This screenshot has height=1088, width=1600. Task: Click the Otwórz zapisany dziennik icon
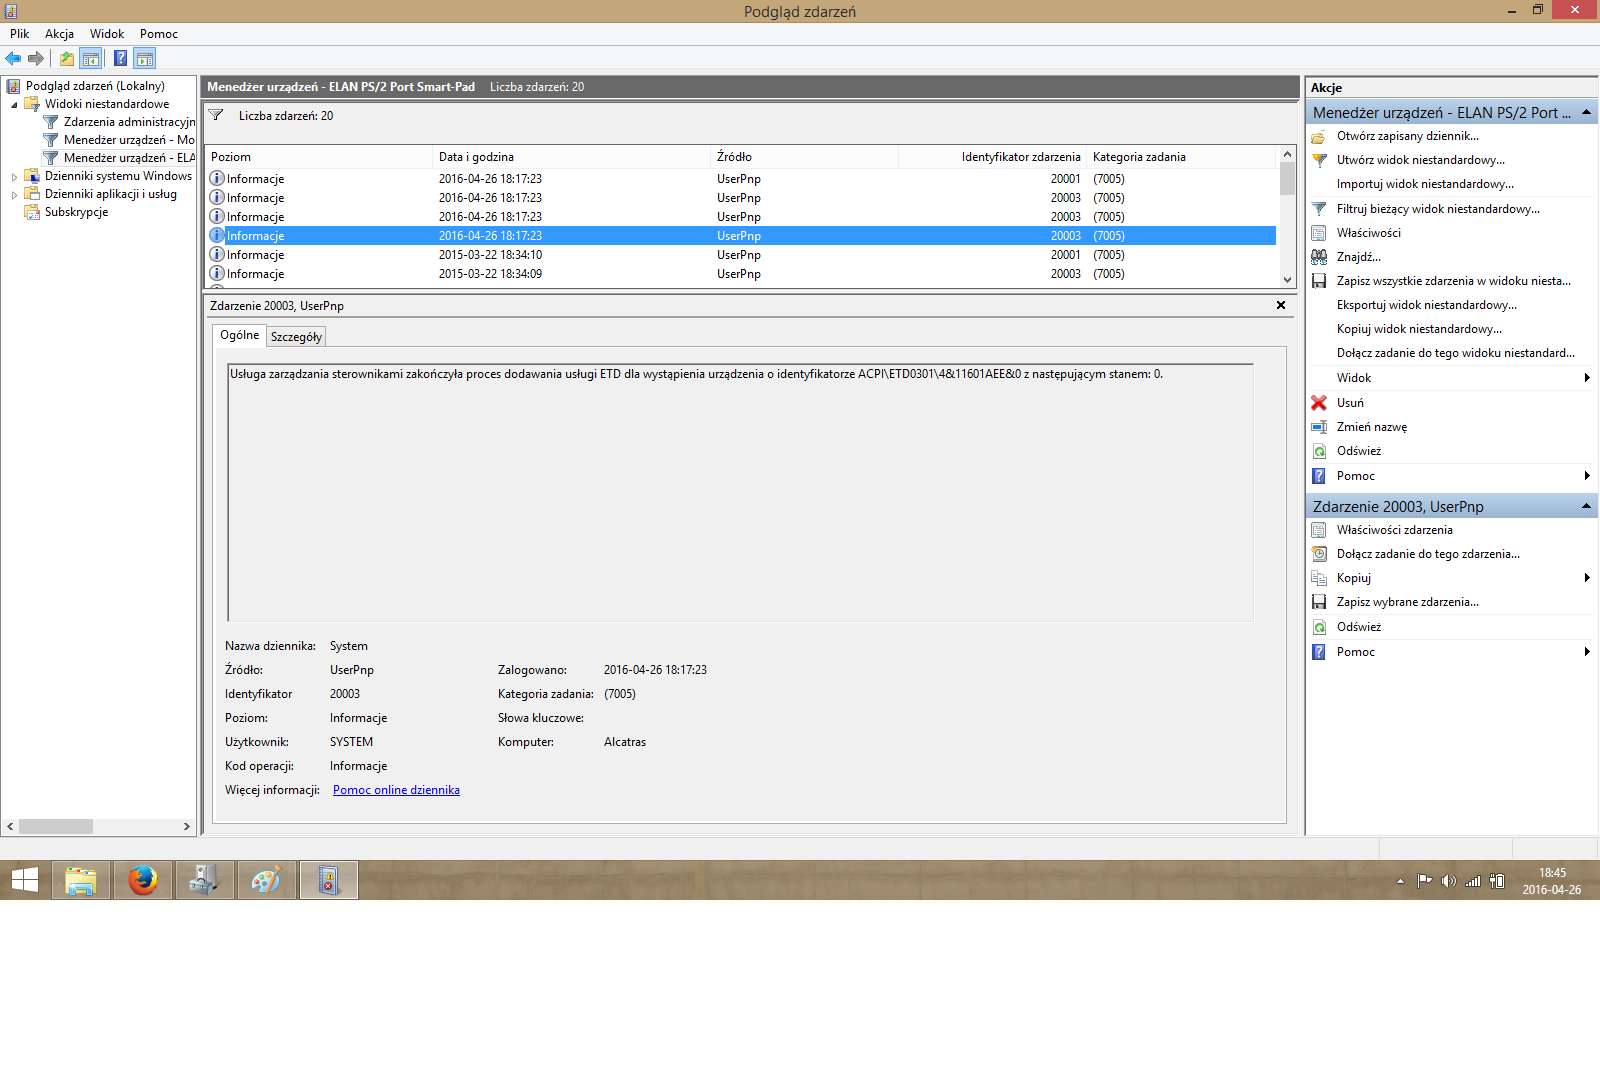click(x=1319, y=136)
